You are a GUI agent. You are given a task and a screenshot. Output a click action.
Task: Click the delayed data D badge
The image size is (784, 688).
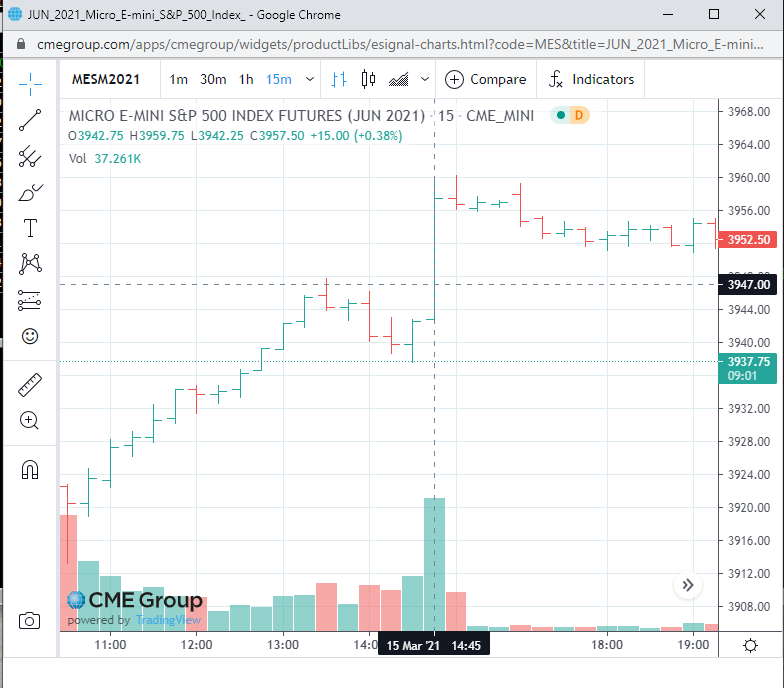578,116
